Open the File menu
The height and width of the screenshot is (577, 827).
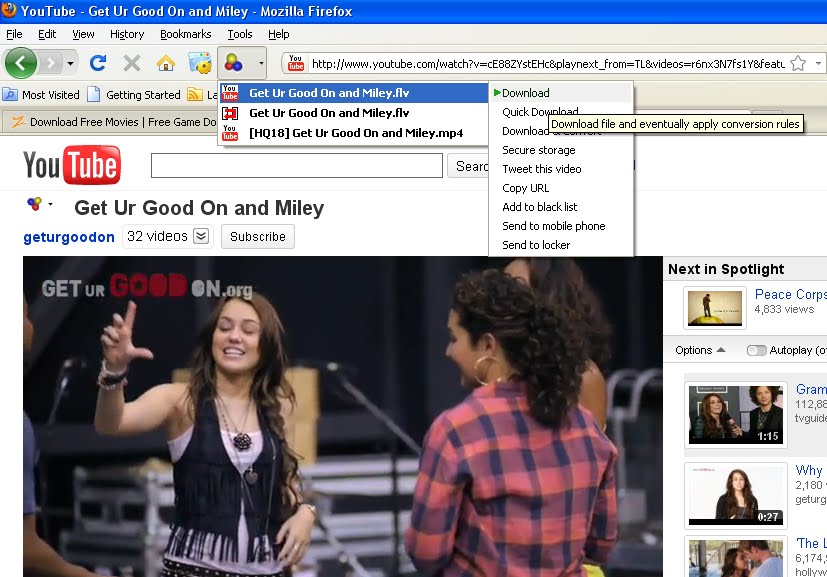[14, 34]
